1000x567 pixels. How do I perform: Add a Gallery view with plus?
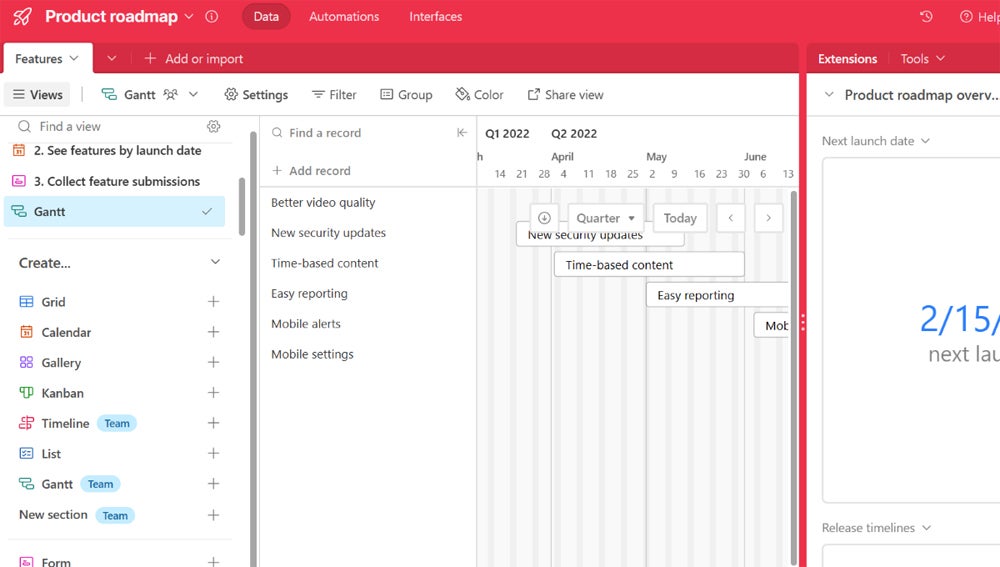(214, 362)
